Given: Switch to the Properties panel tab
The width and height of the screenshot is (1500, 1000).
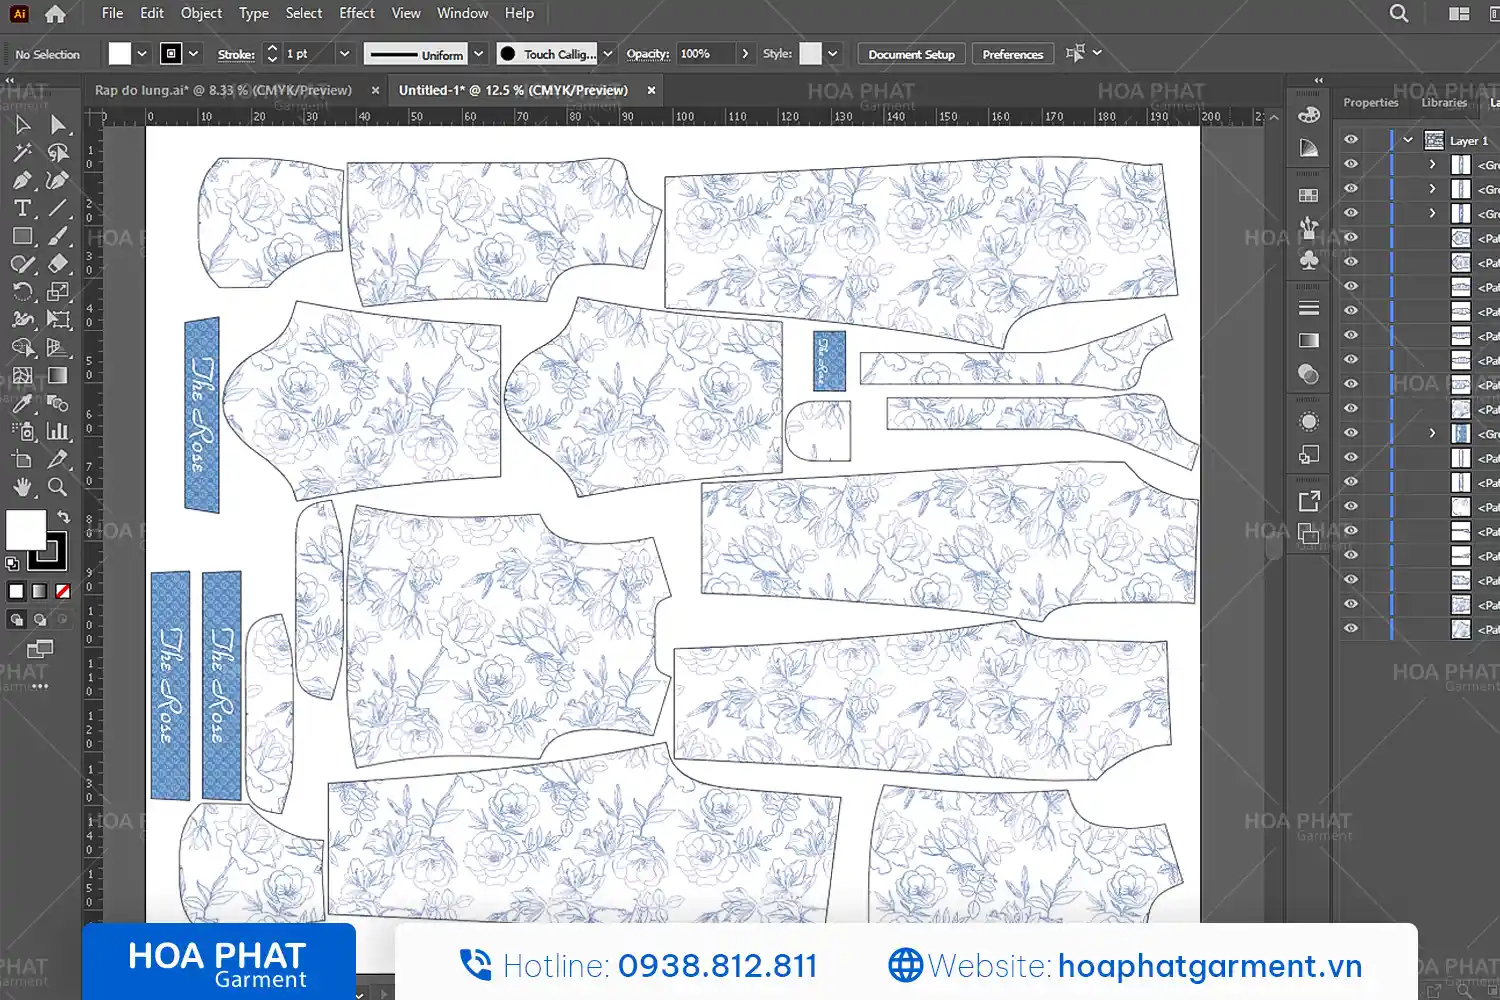Looking at the screenshot, I should (x=1370, y=102).
